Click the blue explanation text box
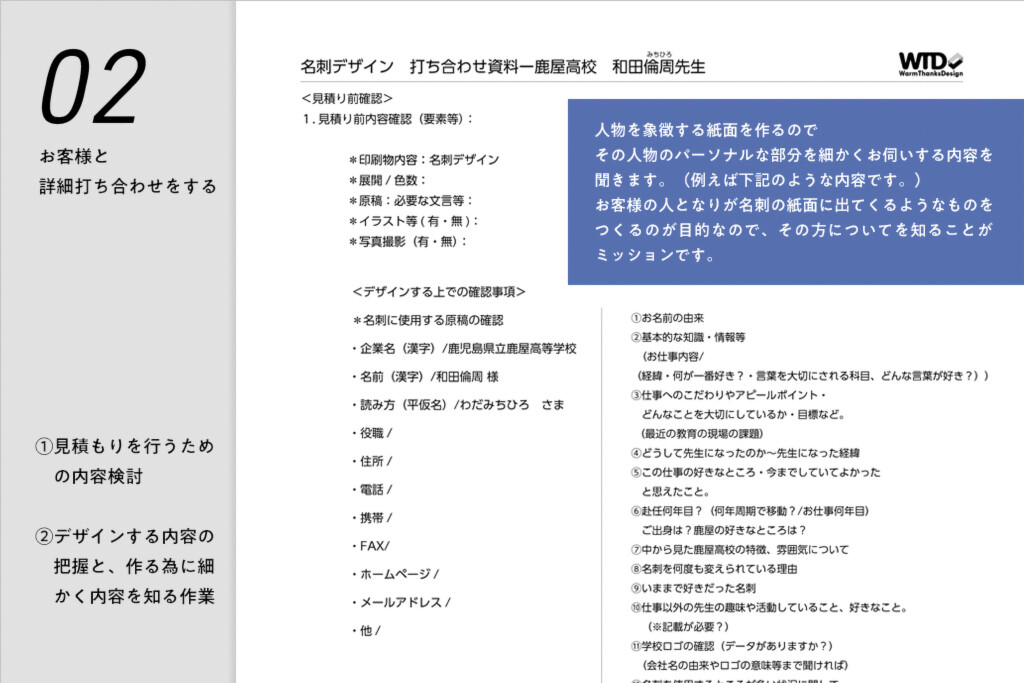Screen dimensions: 1024x683 795,191
